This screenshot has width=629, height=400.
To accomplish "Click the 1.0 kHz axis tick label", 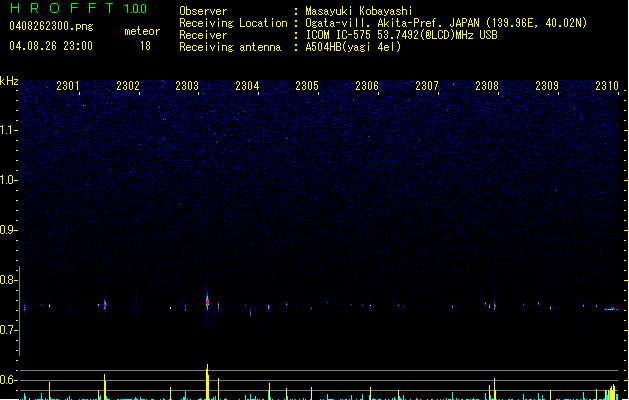I will point(8,180).
